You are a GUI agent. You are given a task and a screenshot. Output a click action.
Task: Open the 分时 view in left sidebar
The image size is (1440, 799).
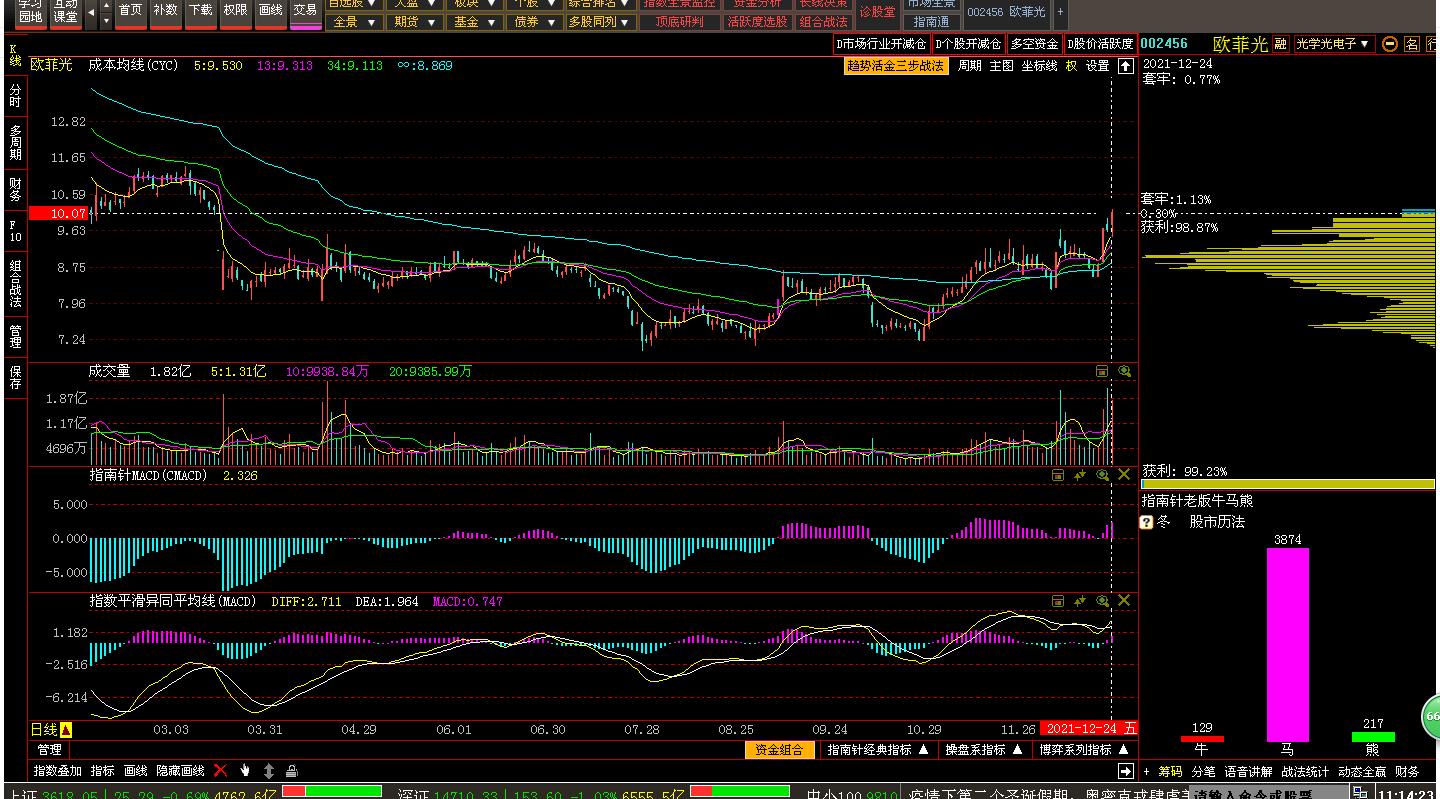pos(15,96)
